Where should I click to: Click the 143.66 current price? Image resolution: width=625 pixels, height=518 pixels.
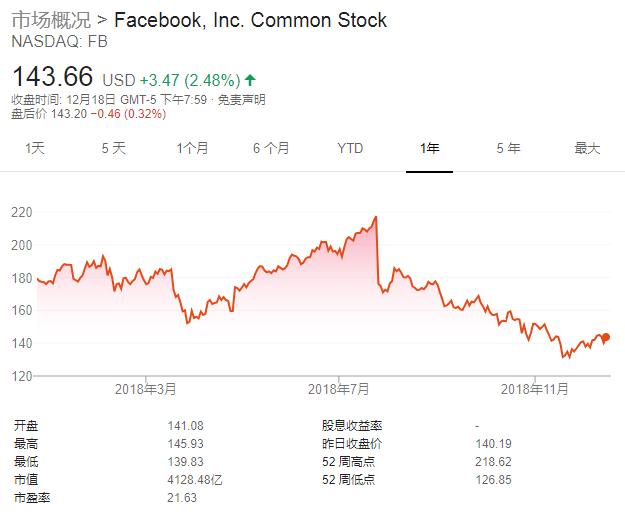tap(52, 77)
